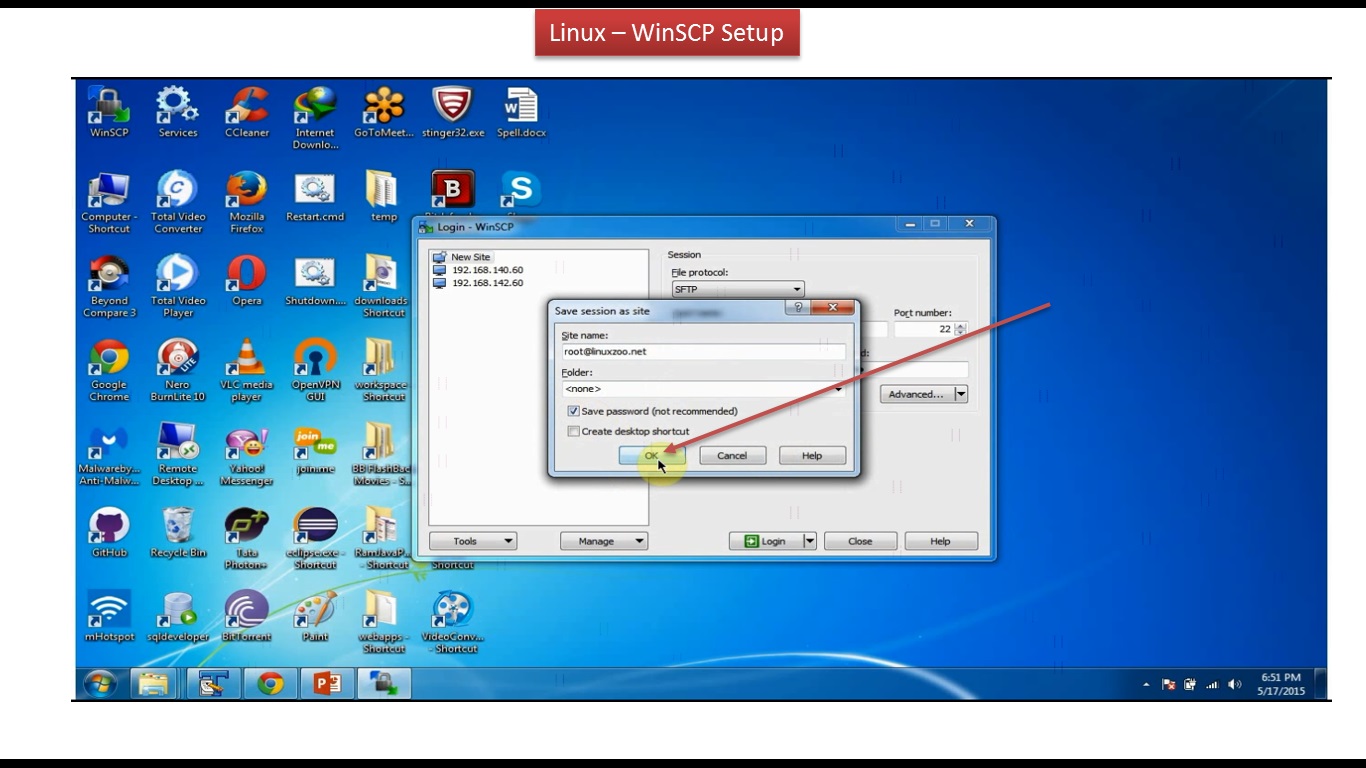Adjust the Port number spinner arrows
Image resolution: width=1366 pixels, height=768 pixels.
tap(961, 329)
